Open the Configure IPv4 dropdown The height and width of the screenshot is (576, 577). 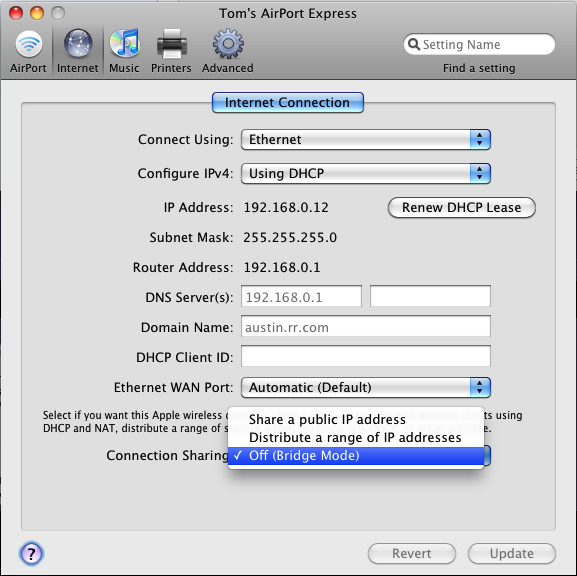[x=366, y=173]
